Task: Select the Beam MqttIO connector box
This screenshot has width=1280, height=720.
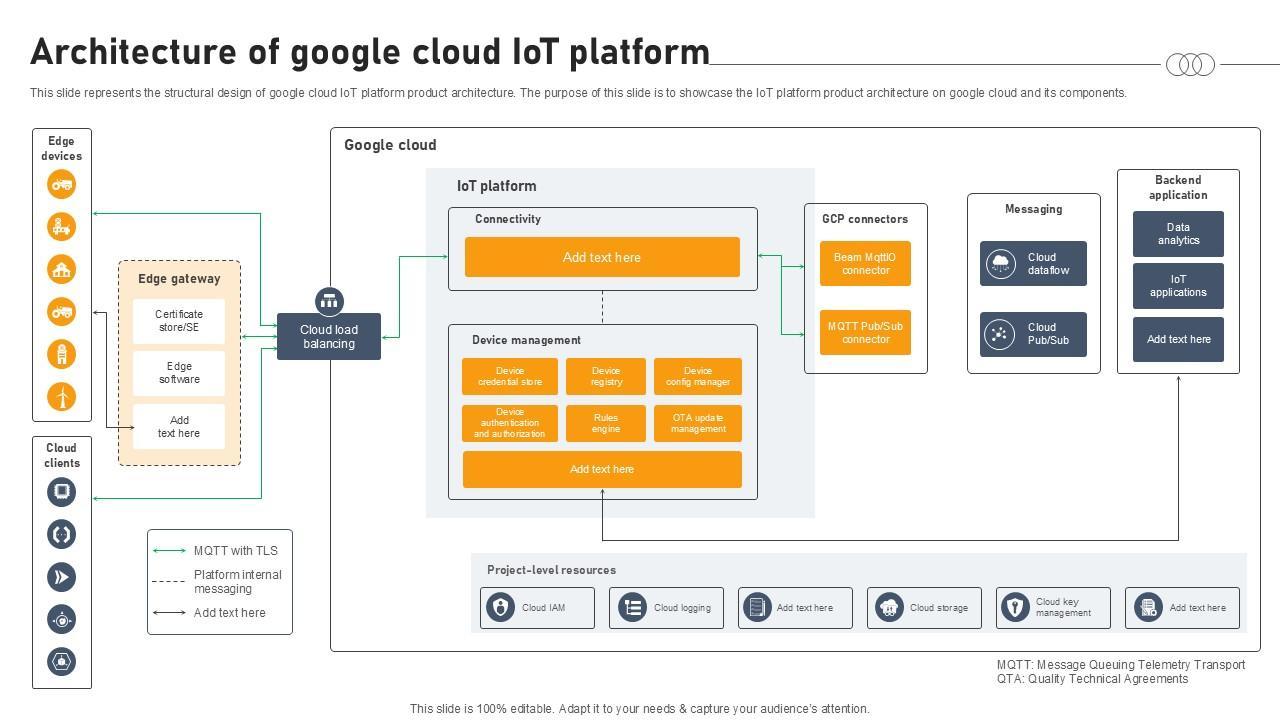Action: coord(866,263)
